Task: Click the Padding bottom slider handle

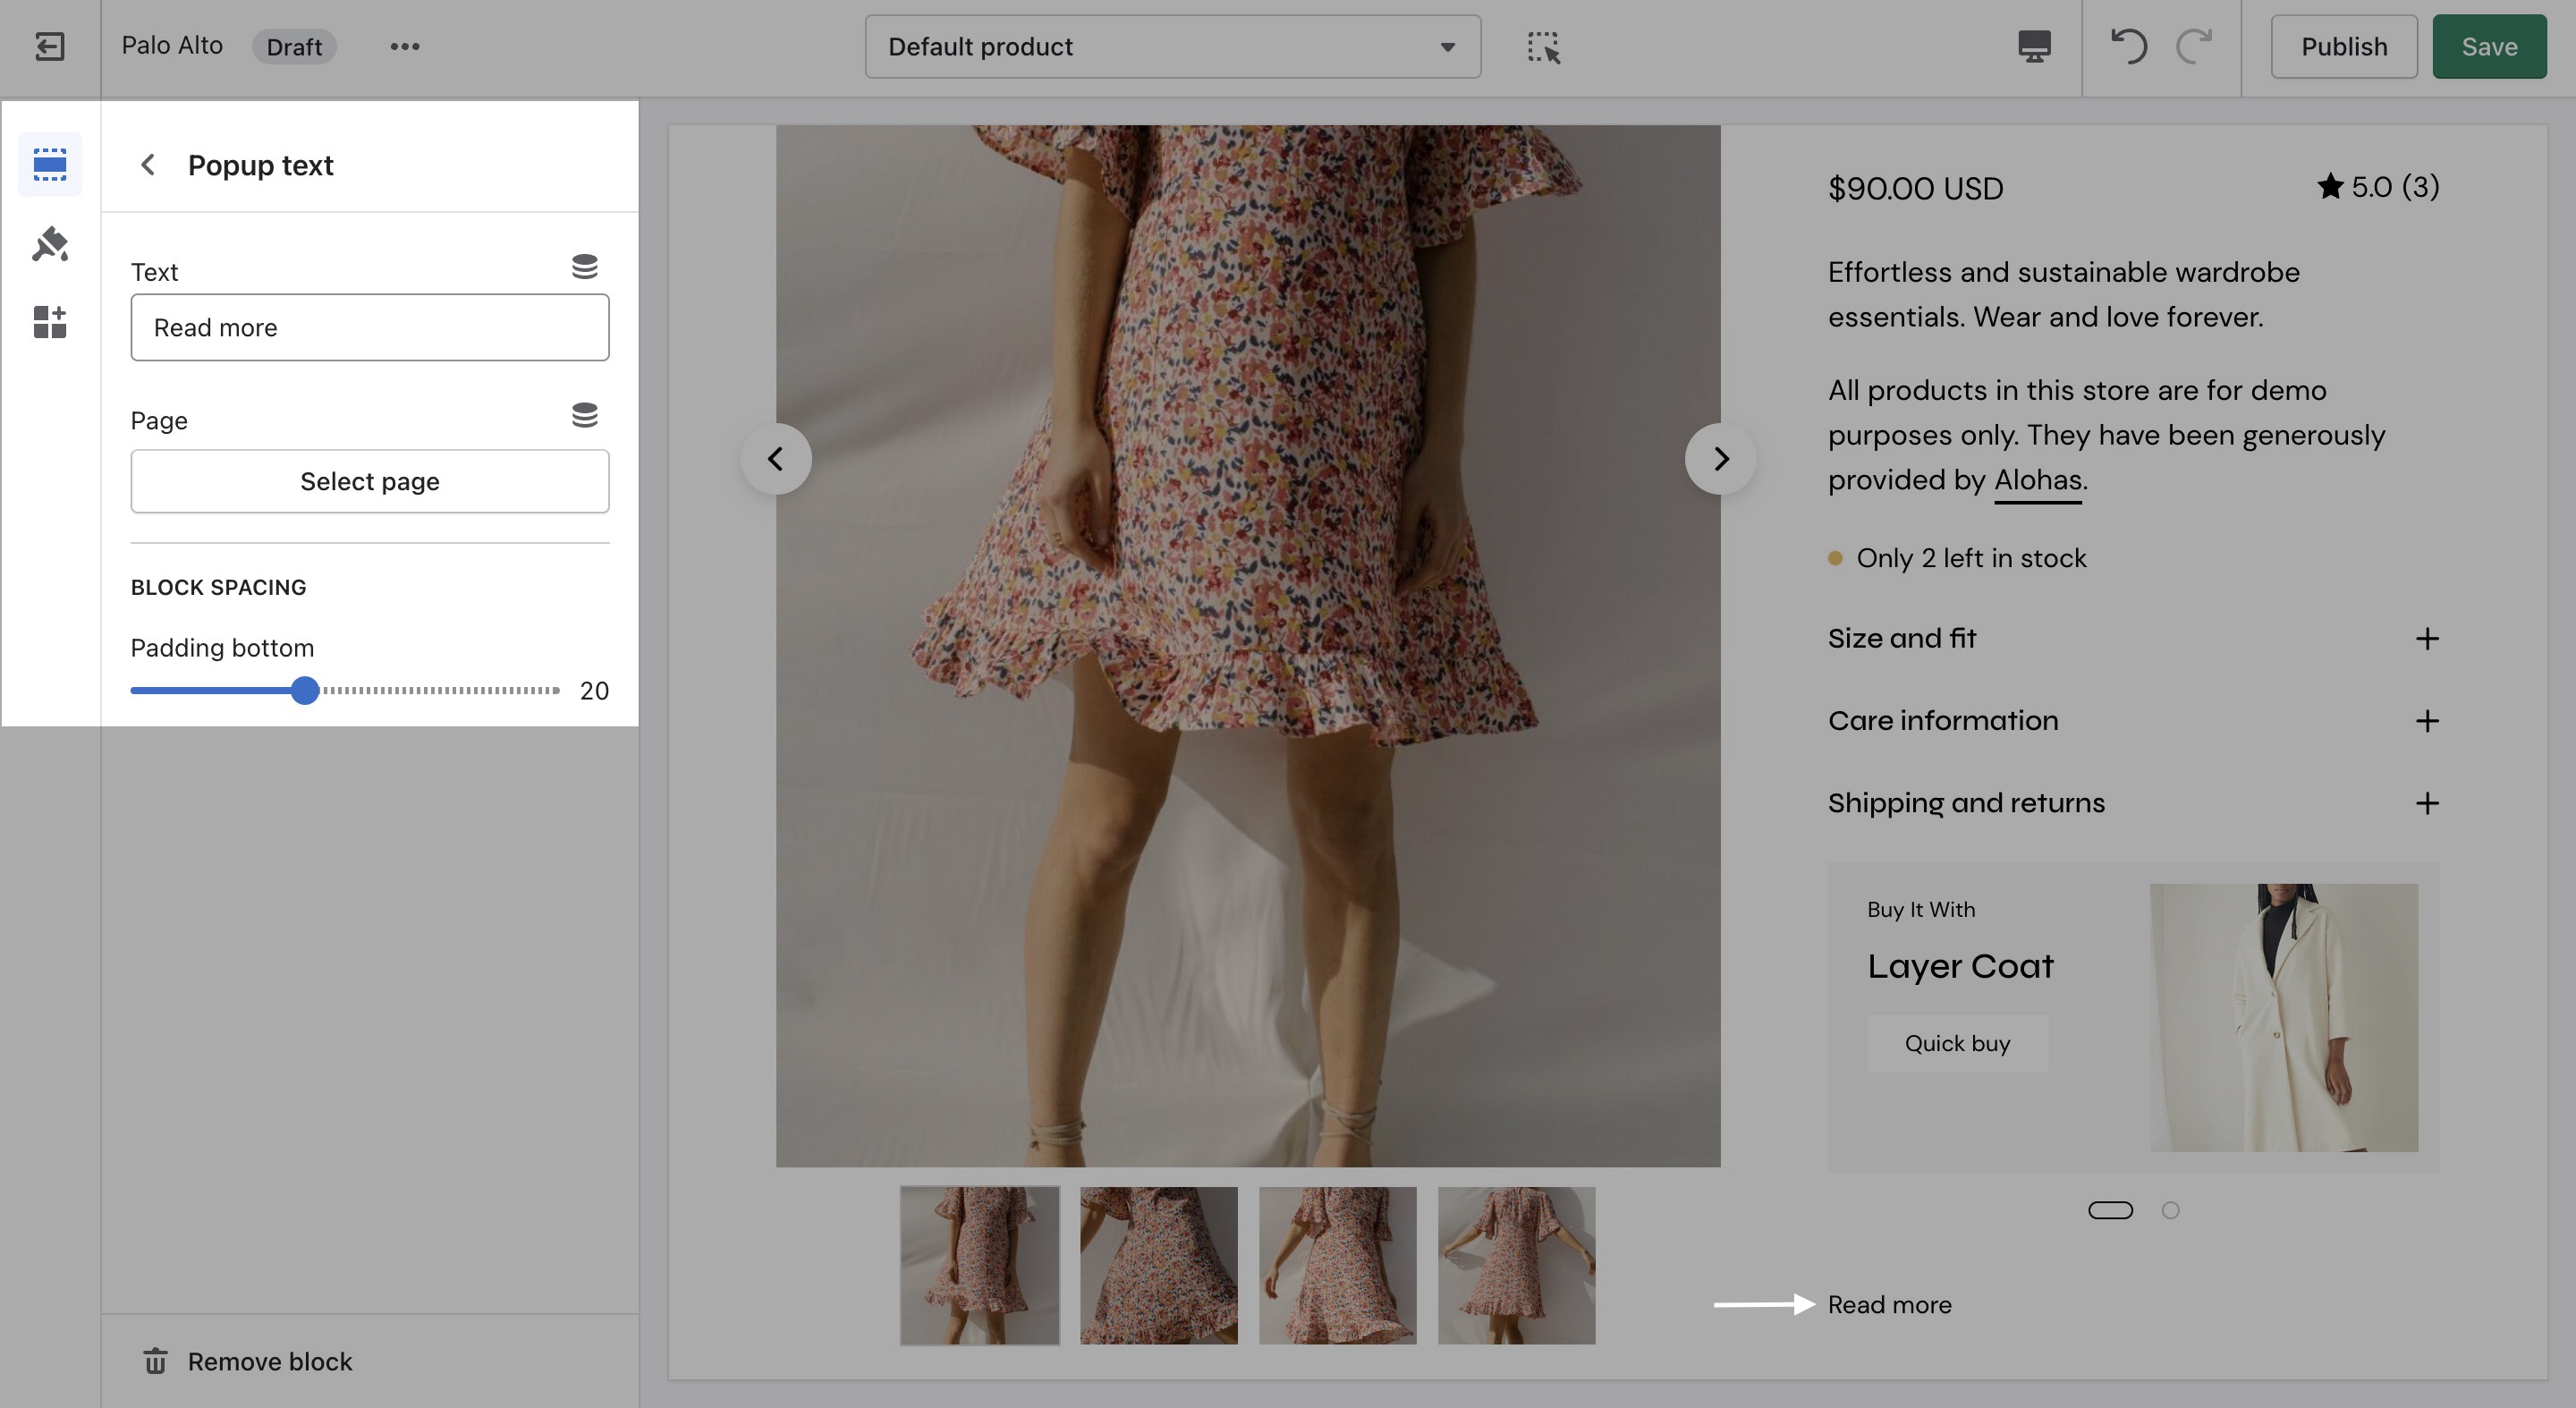Action: coord(305,690)
